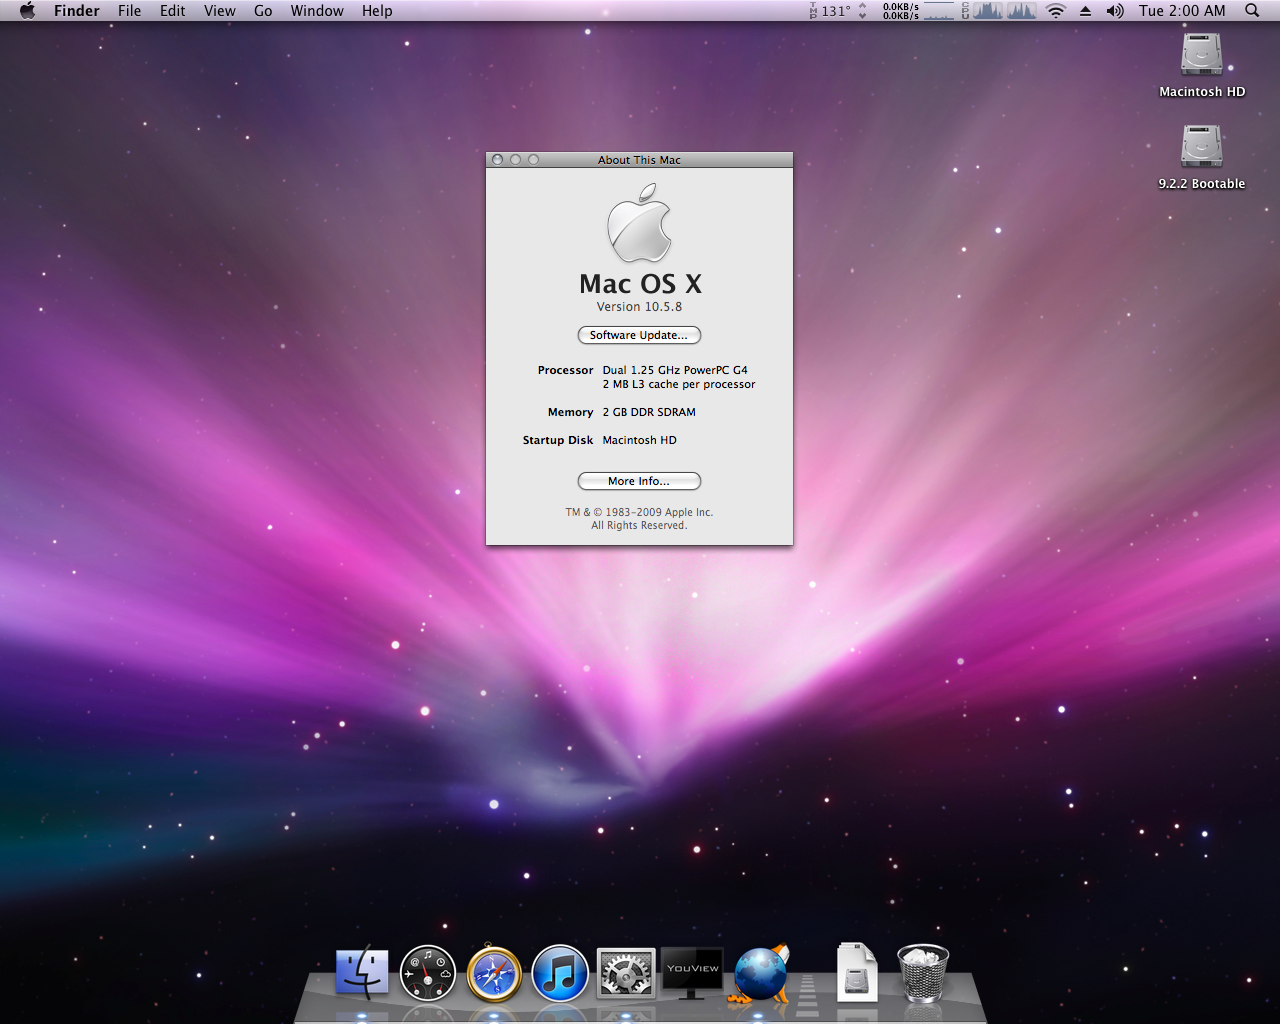The image size is (1280, 1024).
Task: Open the Window menu
Action: click(317, 11)
